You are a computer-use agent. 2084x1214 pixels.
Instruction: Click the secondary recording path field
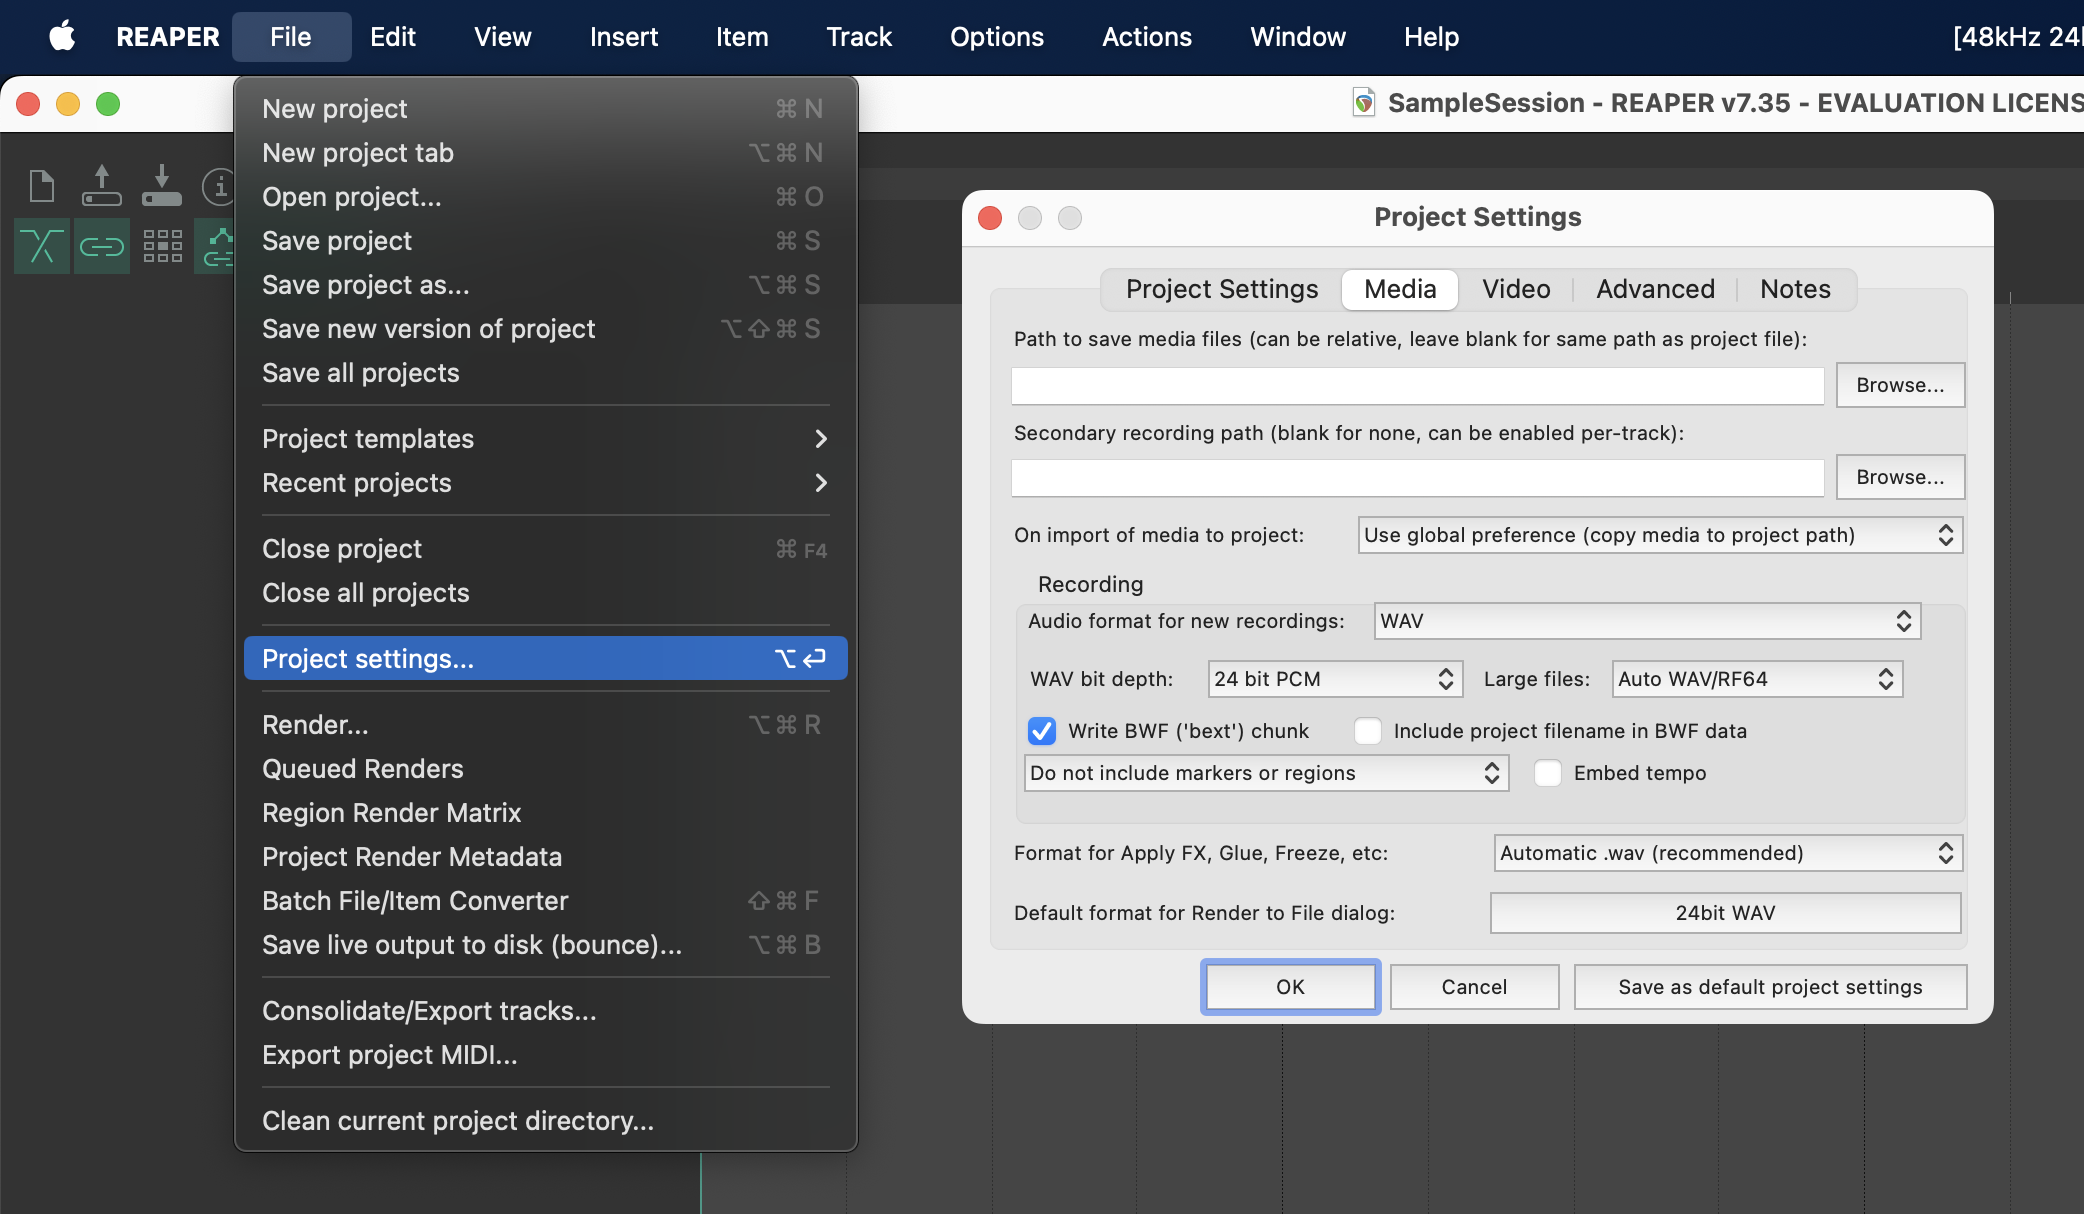pos(1417,478)
